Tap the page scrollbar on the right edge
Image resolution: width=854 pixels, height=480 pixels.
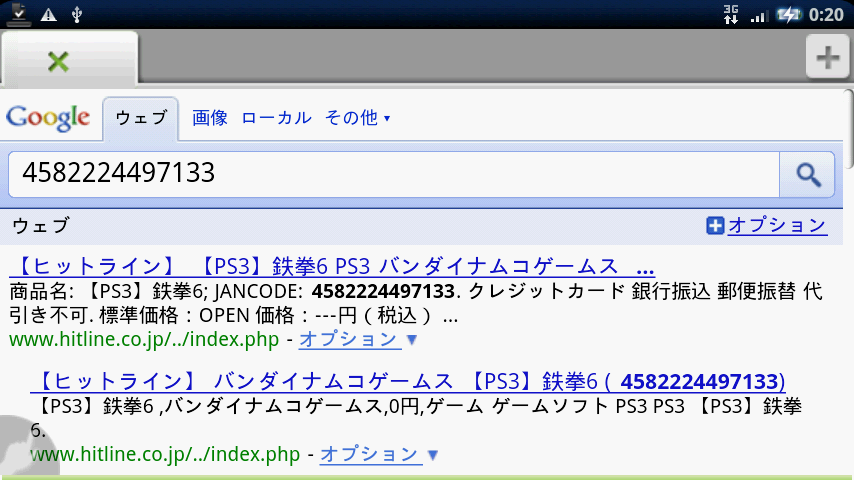(x=850, y=129)
